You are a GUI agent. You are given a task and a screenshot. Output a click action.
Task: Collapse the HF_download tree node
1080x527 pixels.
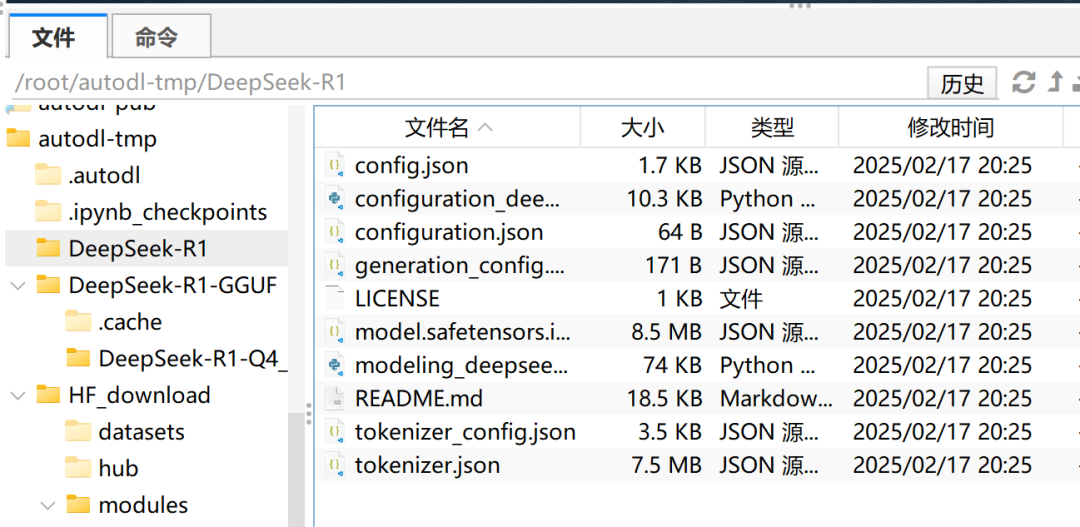coord(19,395)
